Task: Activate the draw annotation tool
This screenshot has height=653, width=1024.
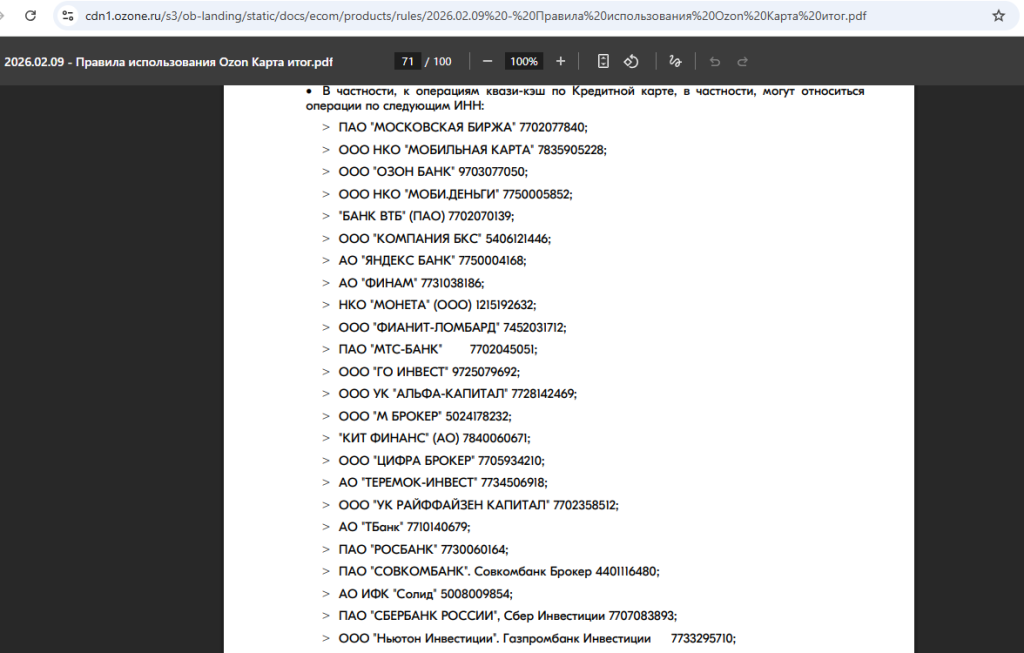Action: click(675, 61)
